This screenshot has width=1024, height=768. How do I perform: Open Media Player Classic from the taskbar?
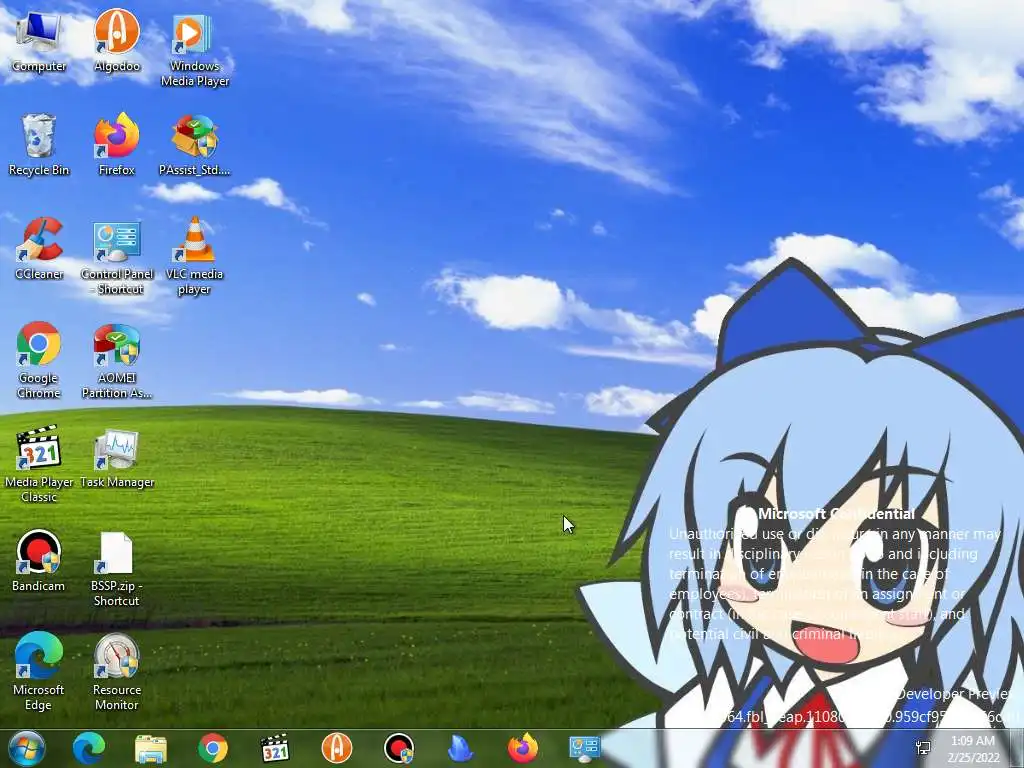click(x=275, y=748)
